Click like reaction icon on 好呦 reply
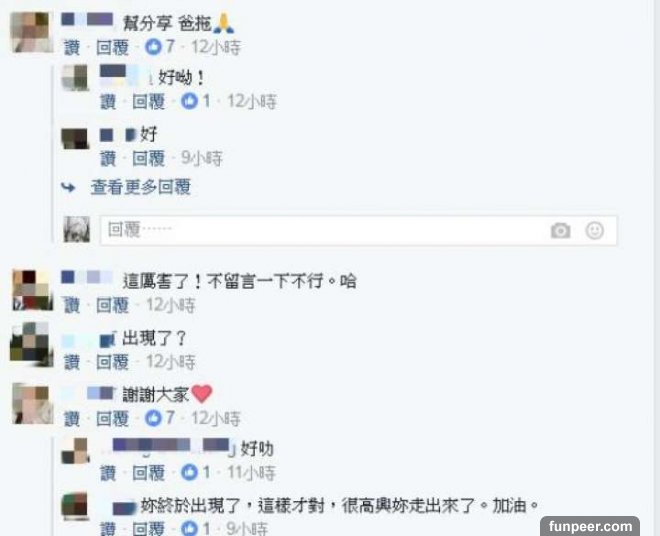Screen dimensions: 660x536 [189, 101]
